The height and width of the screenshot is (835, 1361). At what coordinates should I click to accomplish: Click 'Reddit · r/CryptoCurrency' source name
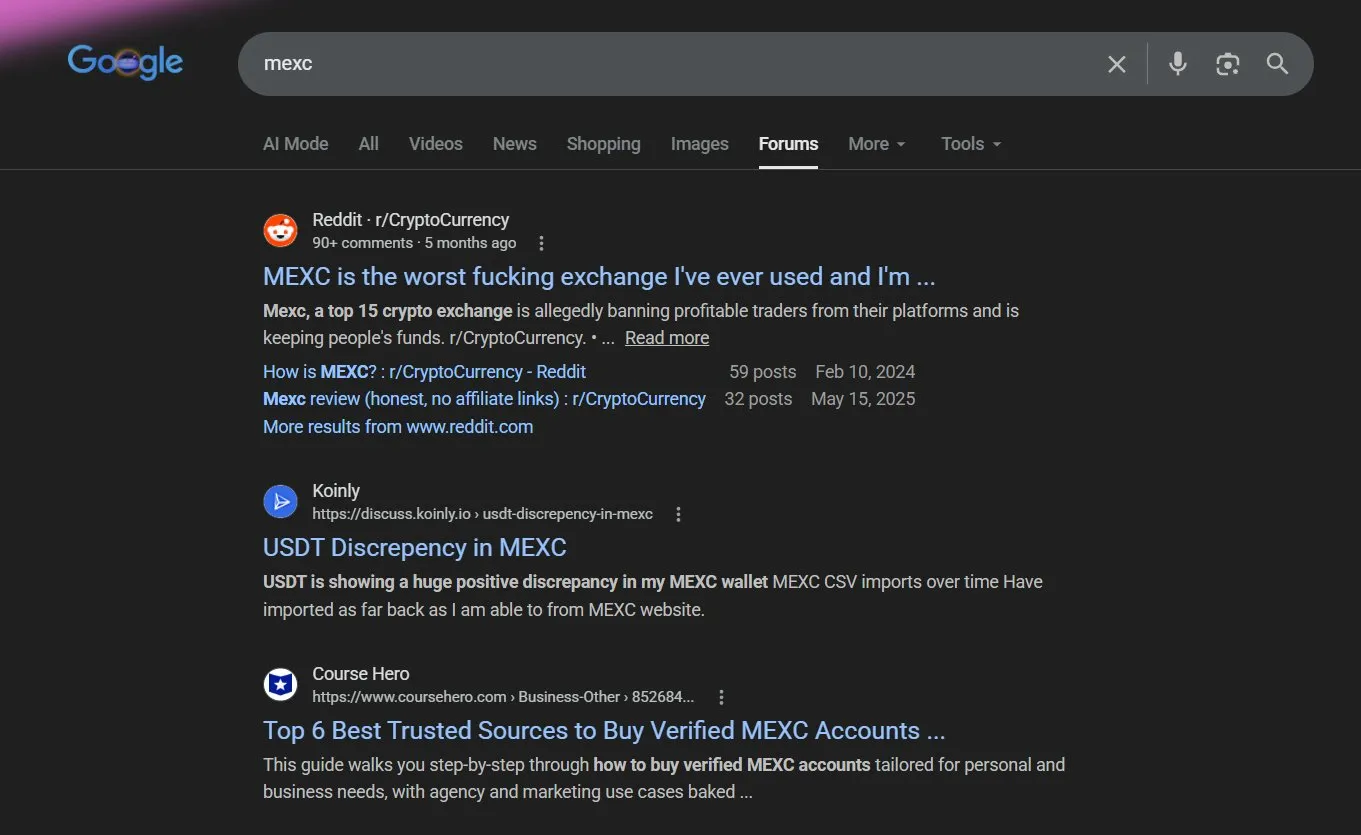coord(411,220)
